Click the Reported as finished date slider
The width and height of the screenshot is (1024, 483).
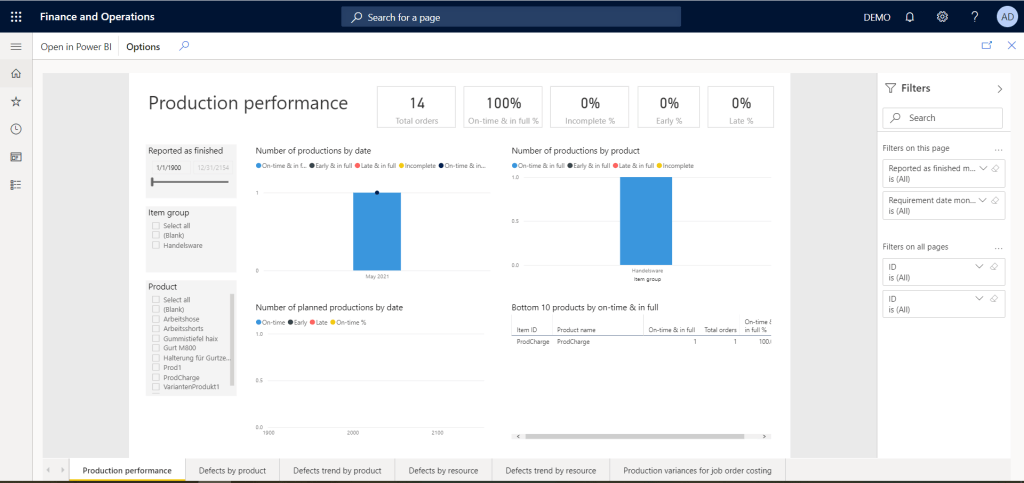pos(190,182)
